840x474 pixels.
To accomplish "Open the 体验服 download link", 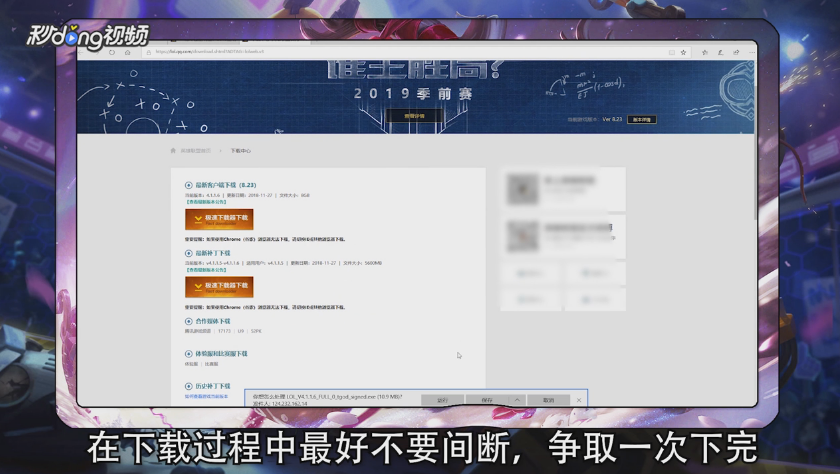I will pyautogui.click(x=191, y=364).
